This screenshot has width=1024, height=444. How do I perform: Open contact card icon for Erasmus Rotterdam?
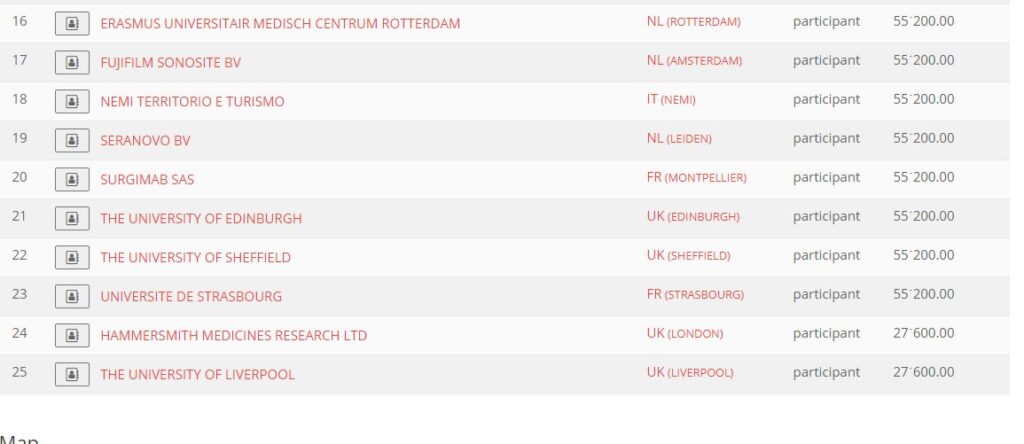coord(72,24)
